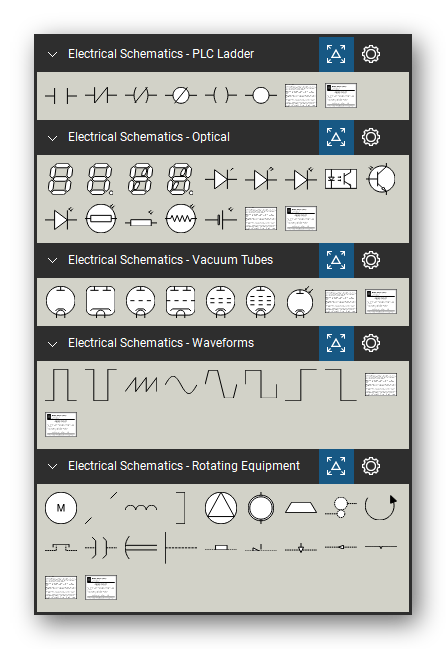Viewport: 446px width, 649px height.
Task: Choose the winding coil symbol in Rotating Equipment
Action: [x=141, y=507]
